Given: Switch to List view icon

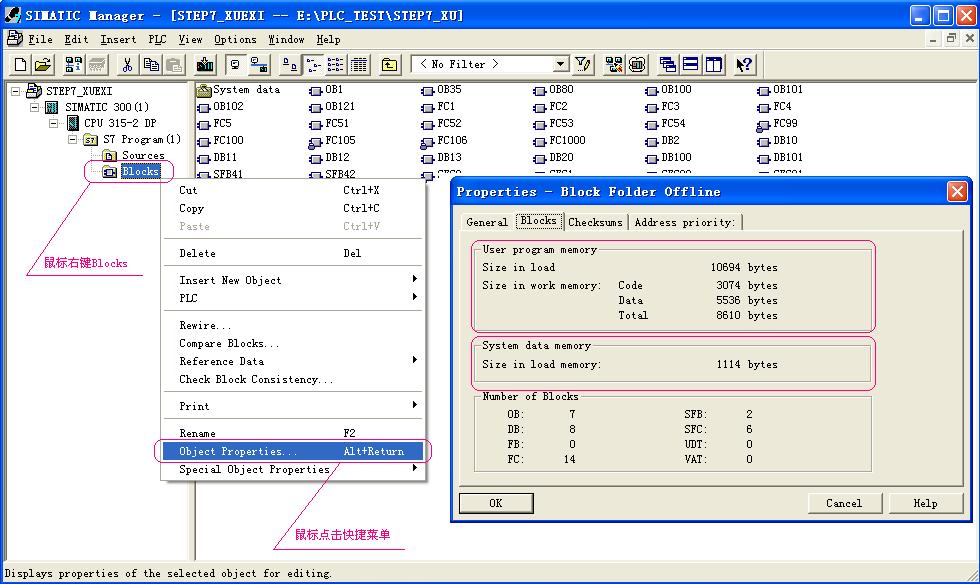Looking at the screenshot, I should [336, 64].
